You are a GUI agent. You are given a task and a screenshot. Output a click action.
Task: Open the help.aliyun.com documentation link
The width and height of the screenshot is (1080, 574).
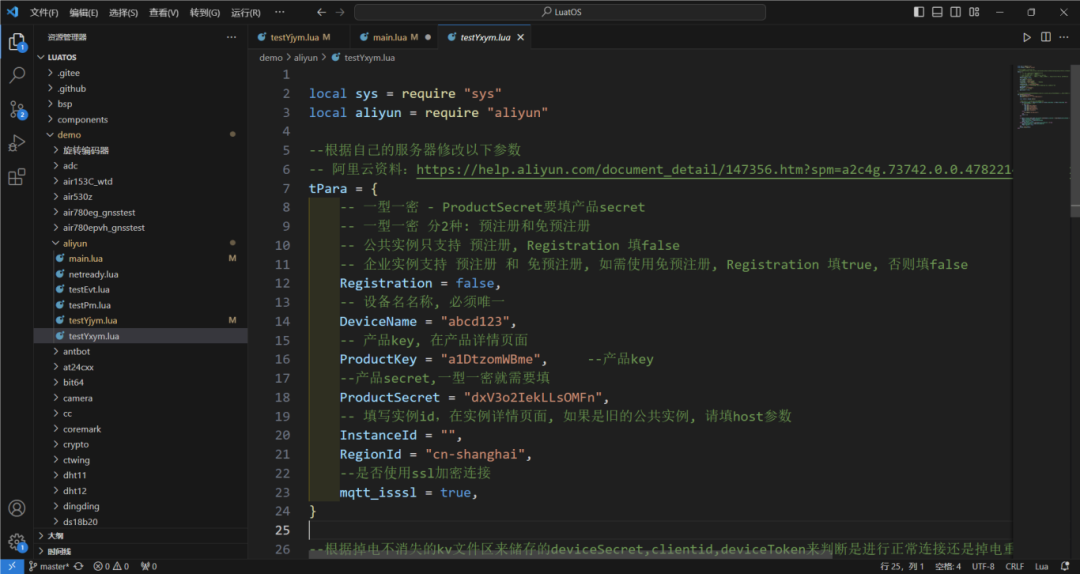pos(714,170)
